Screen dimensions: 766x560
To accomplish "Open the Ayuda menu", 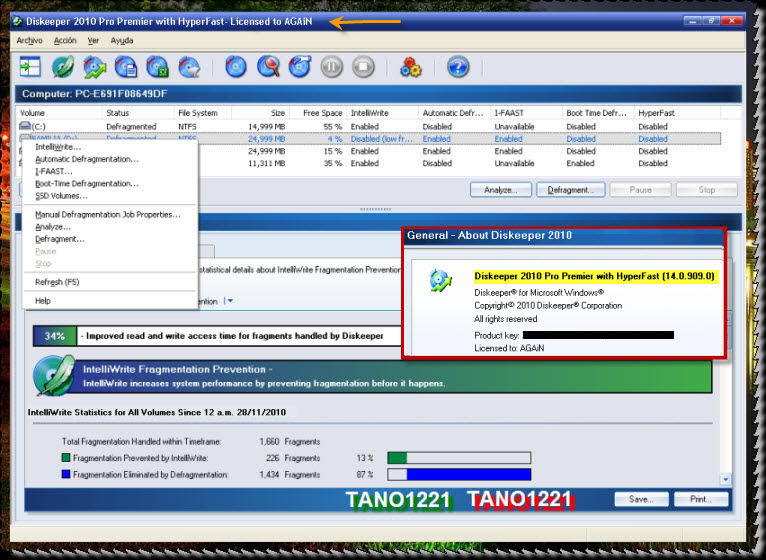I will pyautogui.click(x=122, y=41).
